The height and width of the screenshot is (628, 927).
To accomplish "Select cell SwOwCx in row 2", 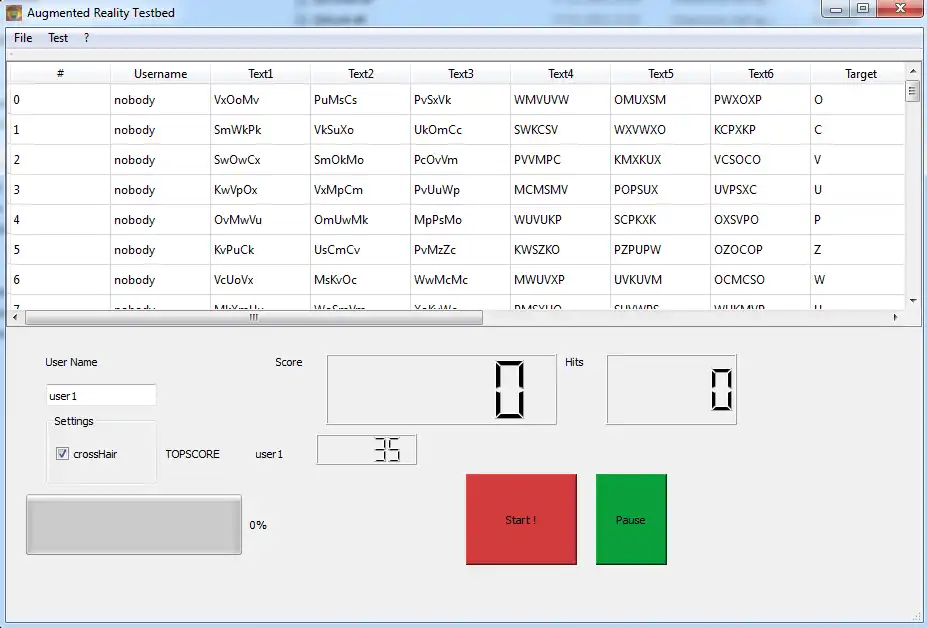I will coord(260,160).
